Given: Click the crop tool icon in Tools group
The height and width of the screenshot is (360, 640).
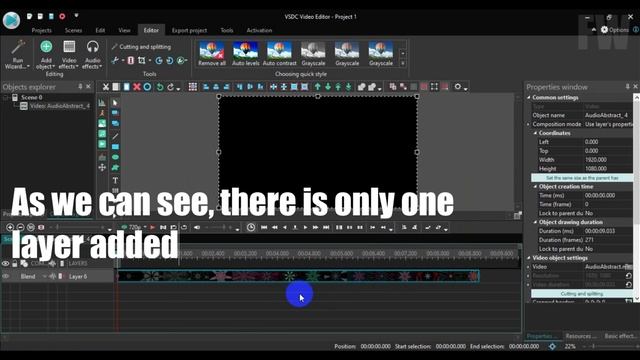Looking at the screenshot, I should [x=142, y=60].
